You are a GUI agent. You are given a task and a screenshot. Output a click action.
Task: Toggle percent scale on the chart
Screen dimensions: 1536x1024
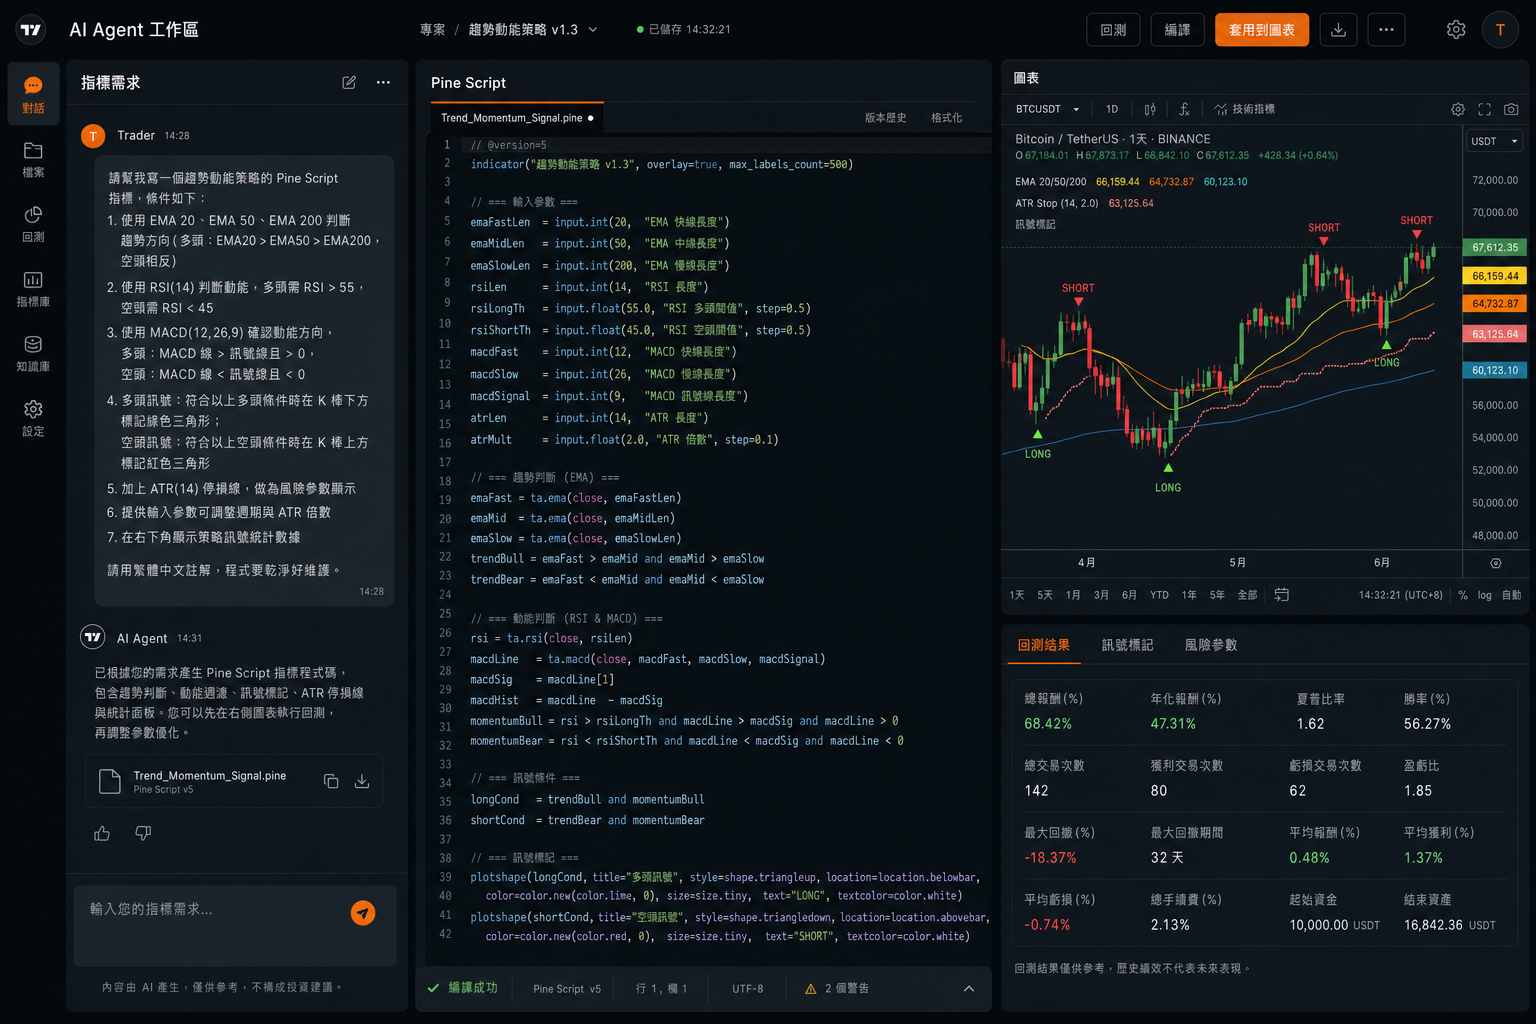(x=1463, y=595)
